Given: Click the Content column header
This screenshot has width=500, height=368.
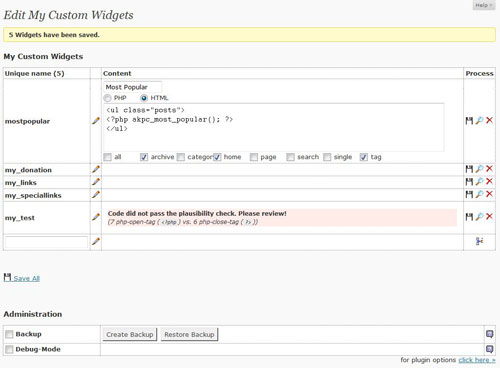Looking at the screenshot, I should [117, 73].
